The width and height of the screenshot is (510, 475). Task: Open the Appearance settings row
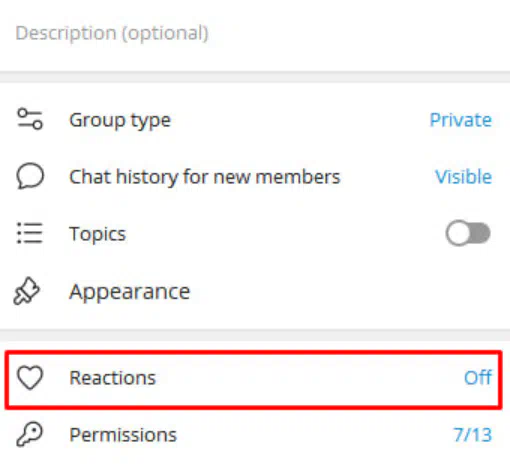pos(255,291)
